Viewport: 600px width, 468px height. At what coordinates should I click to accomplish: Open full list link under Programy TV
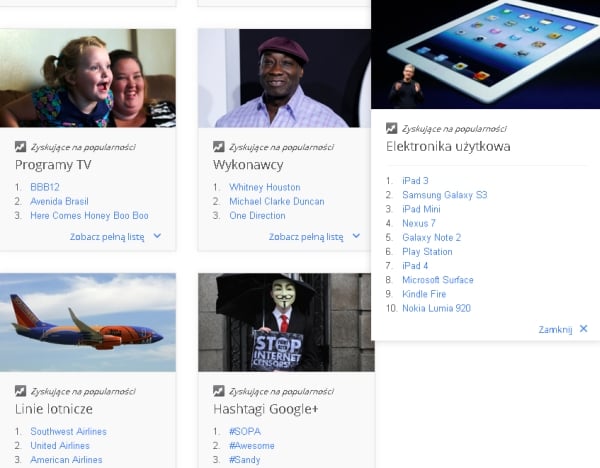click(107, 237)
